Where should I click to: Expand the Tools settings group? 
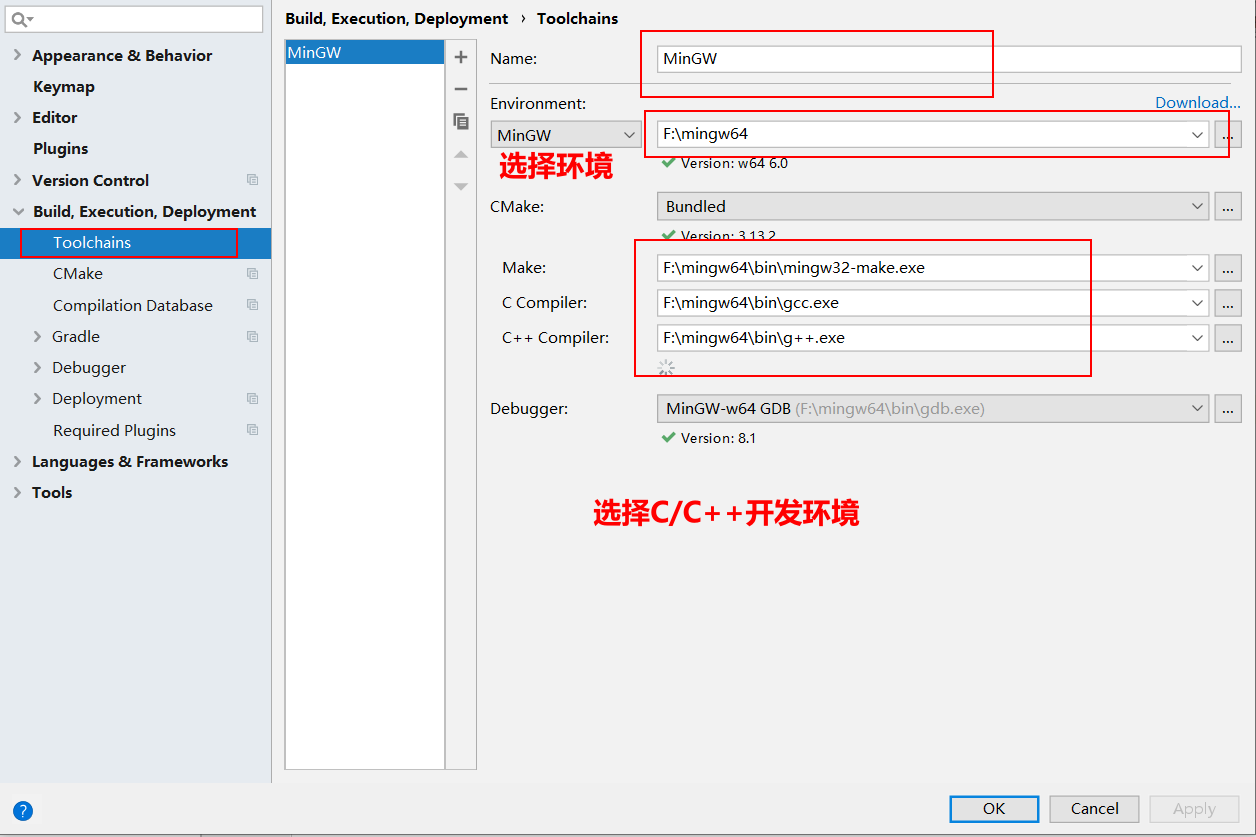17,492
